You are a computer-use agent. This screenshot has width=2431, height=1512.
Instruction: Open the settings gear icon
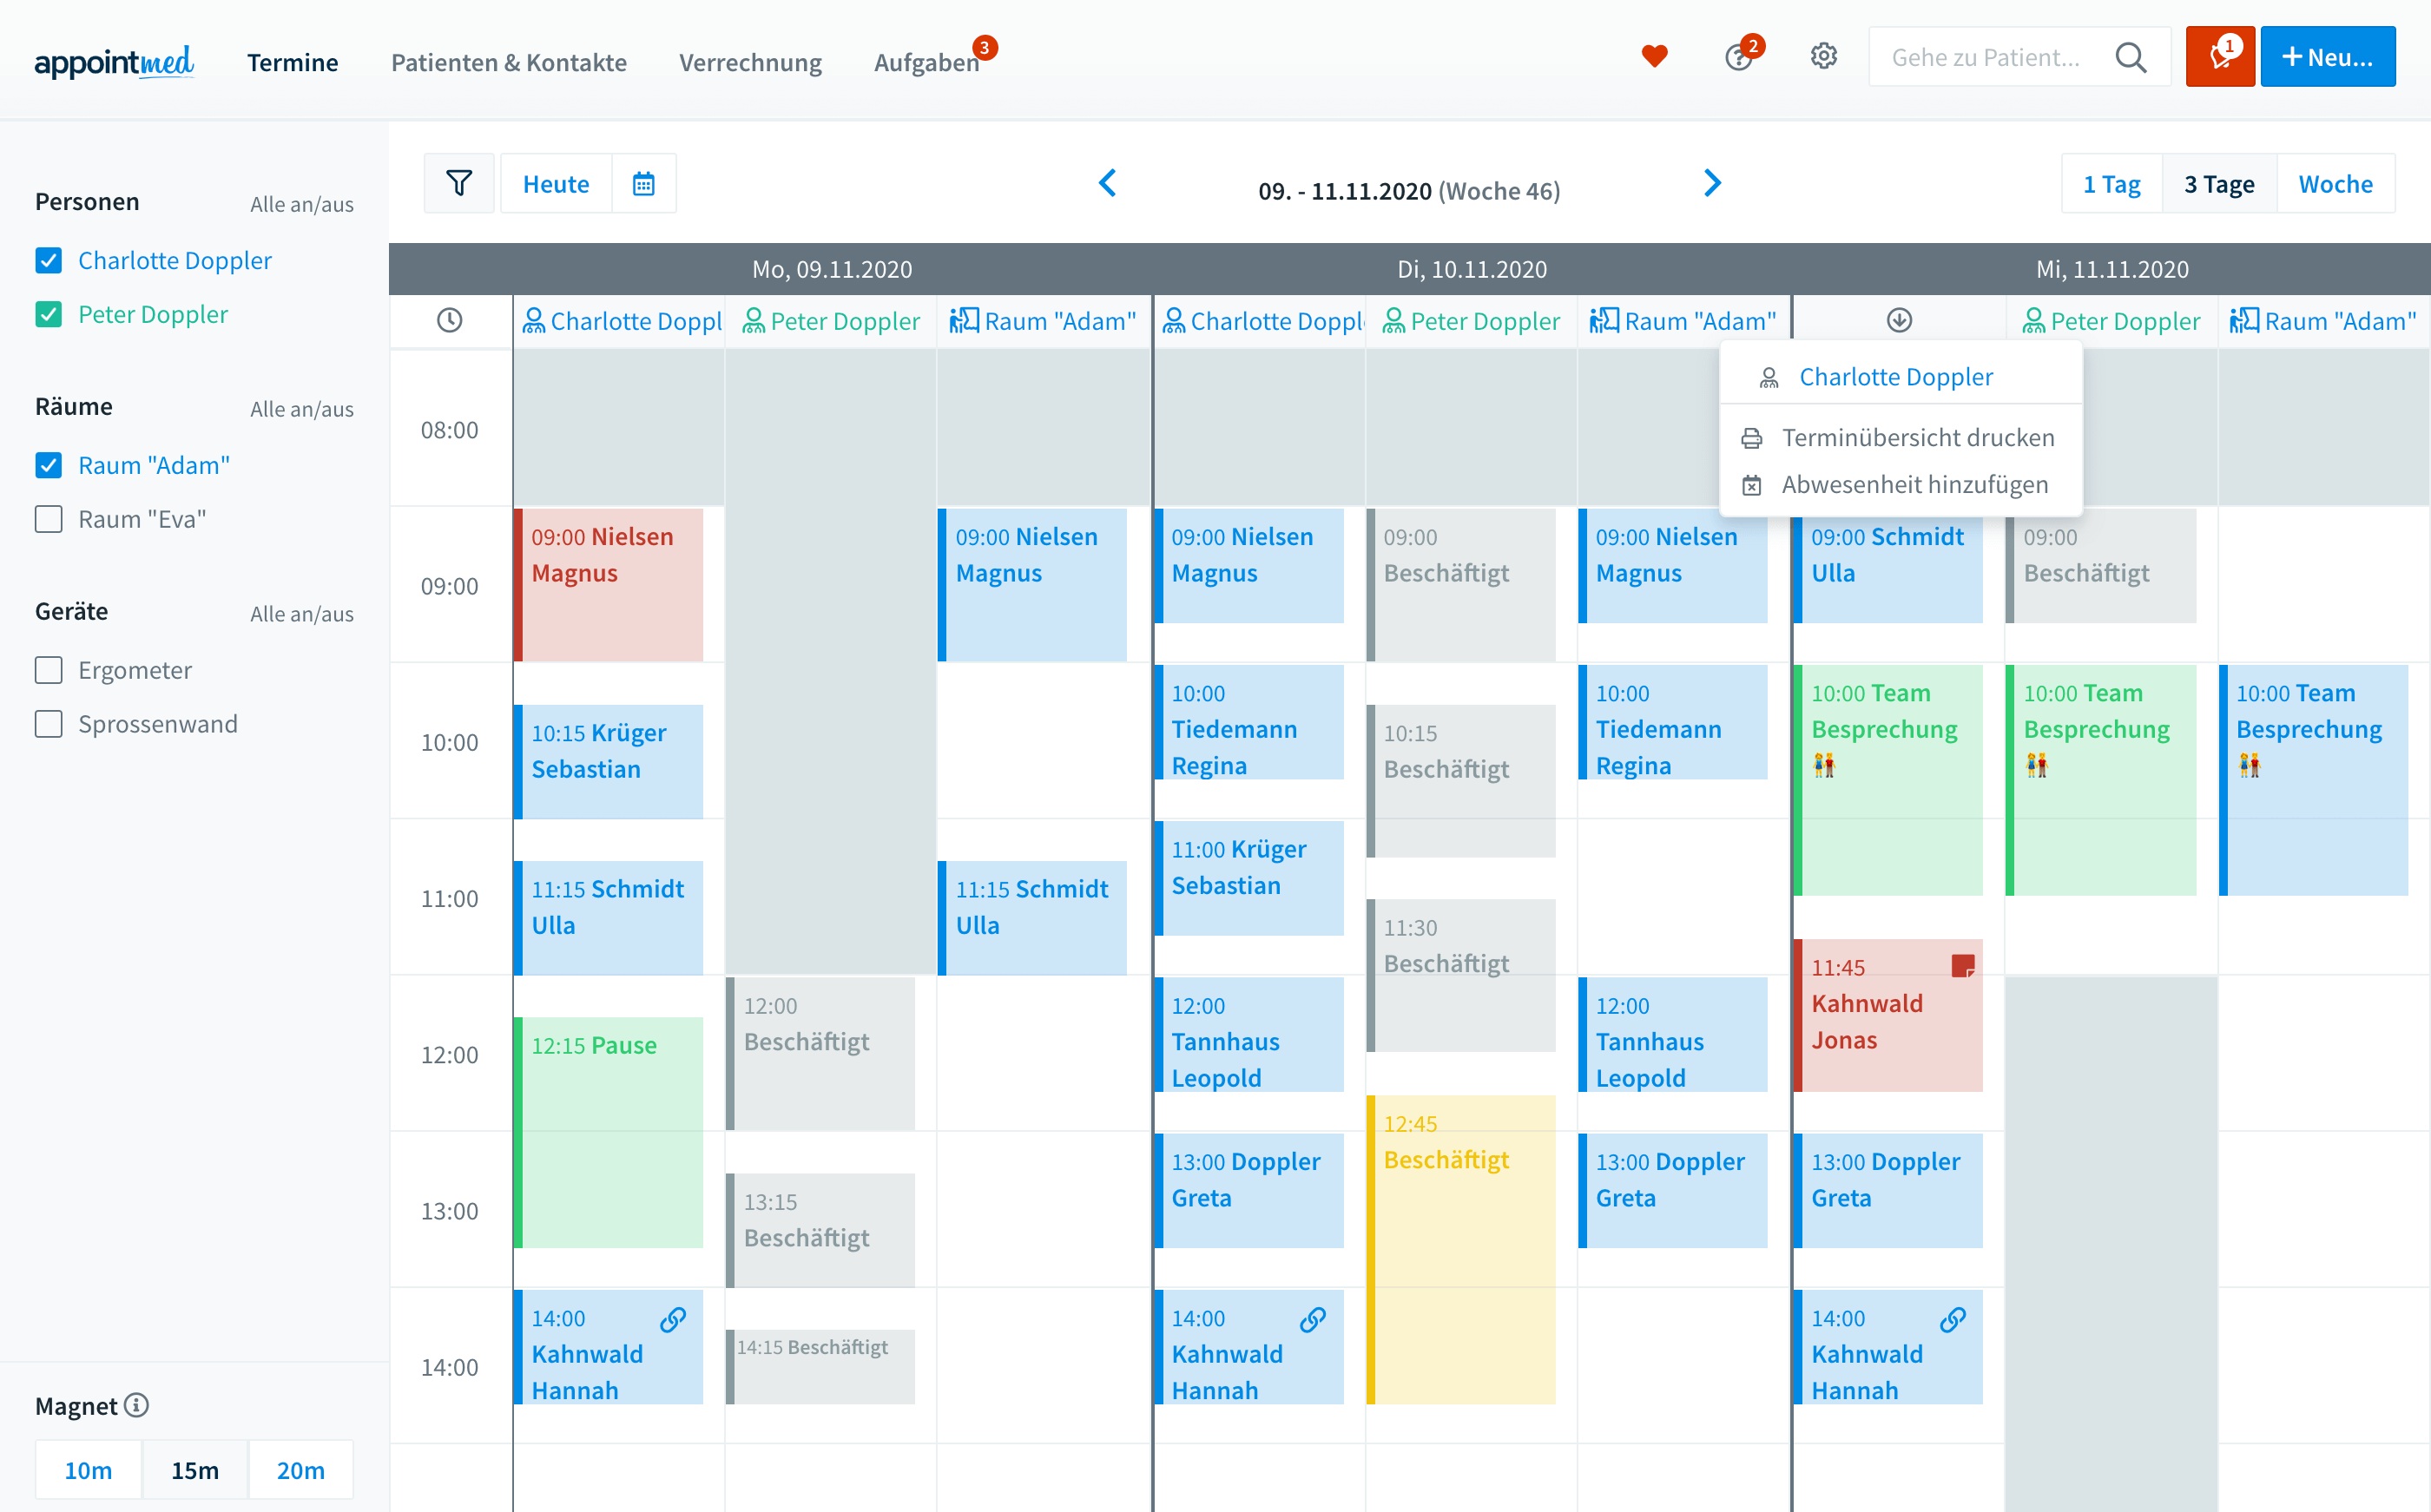pos(1823,57)
